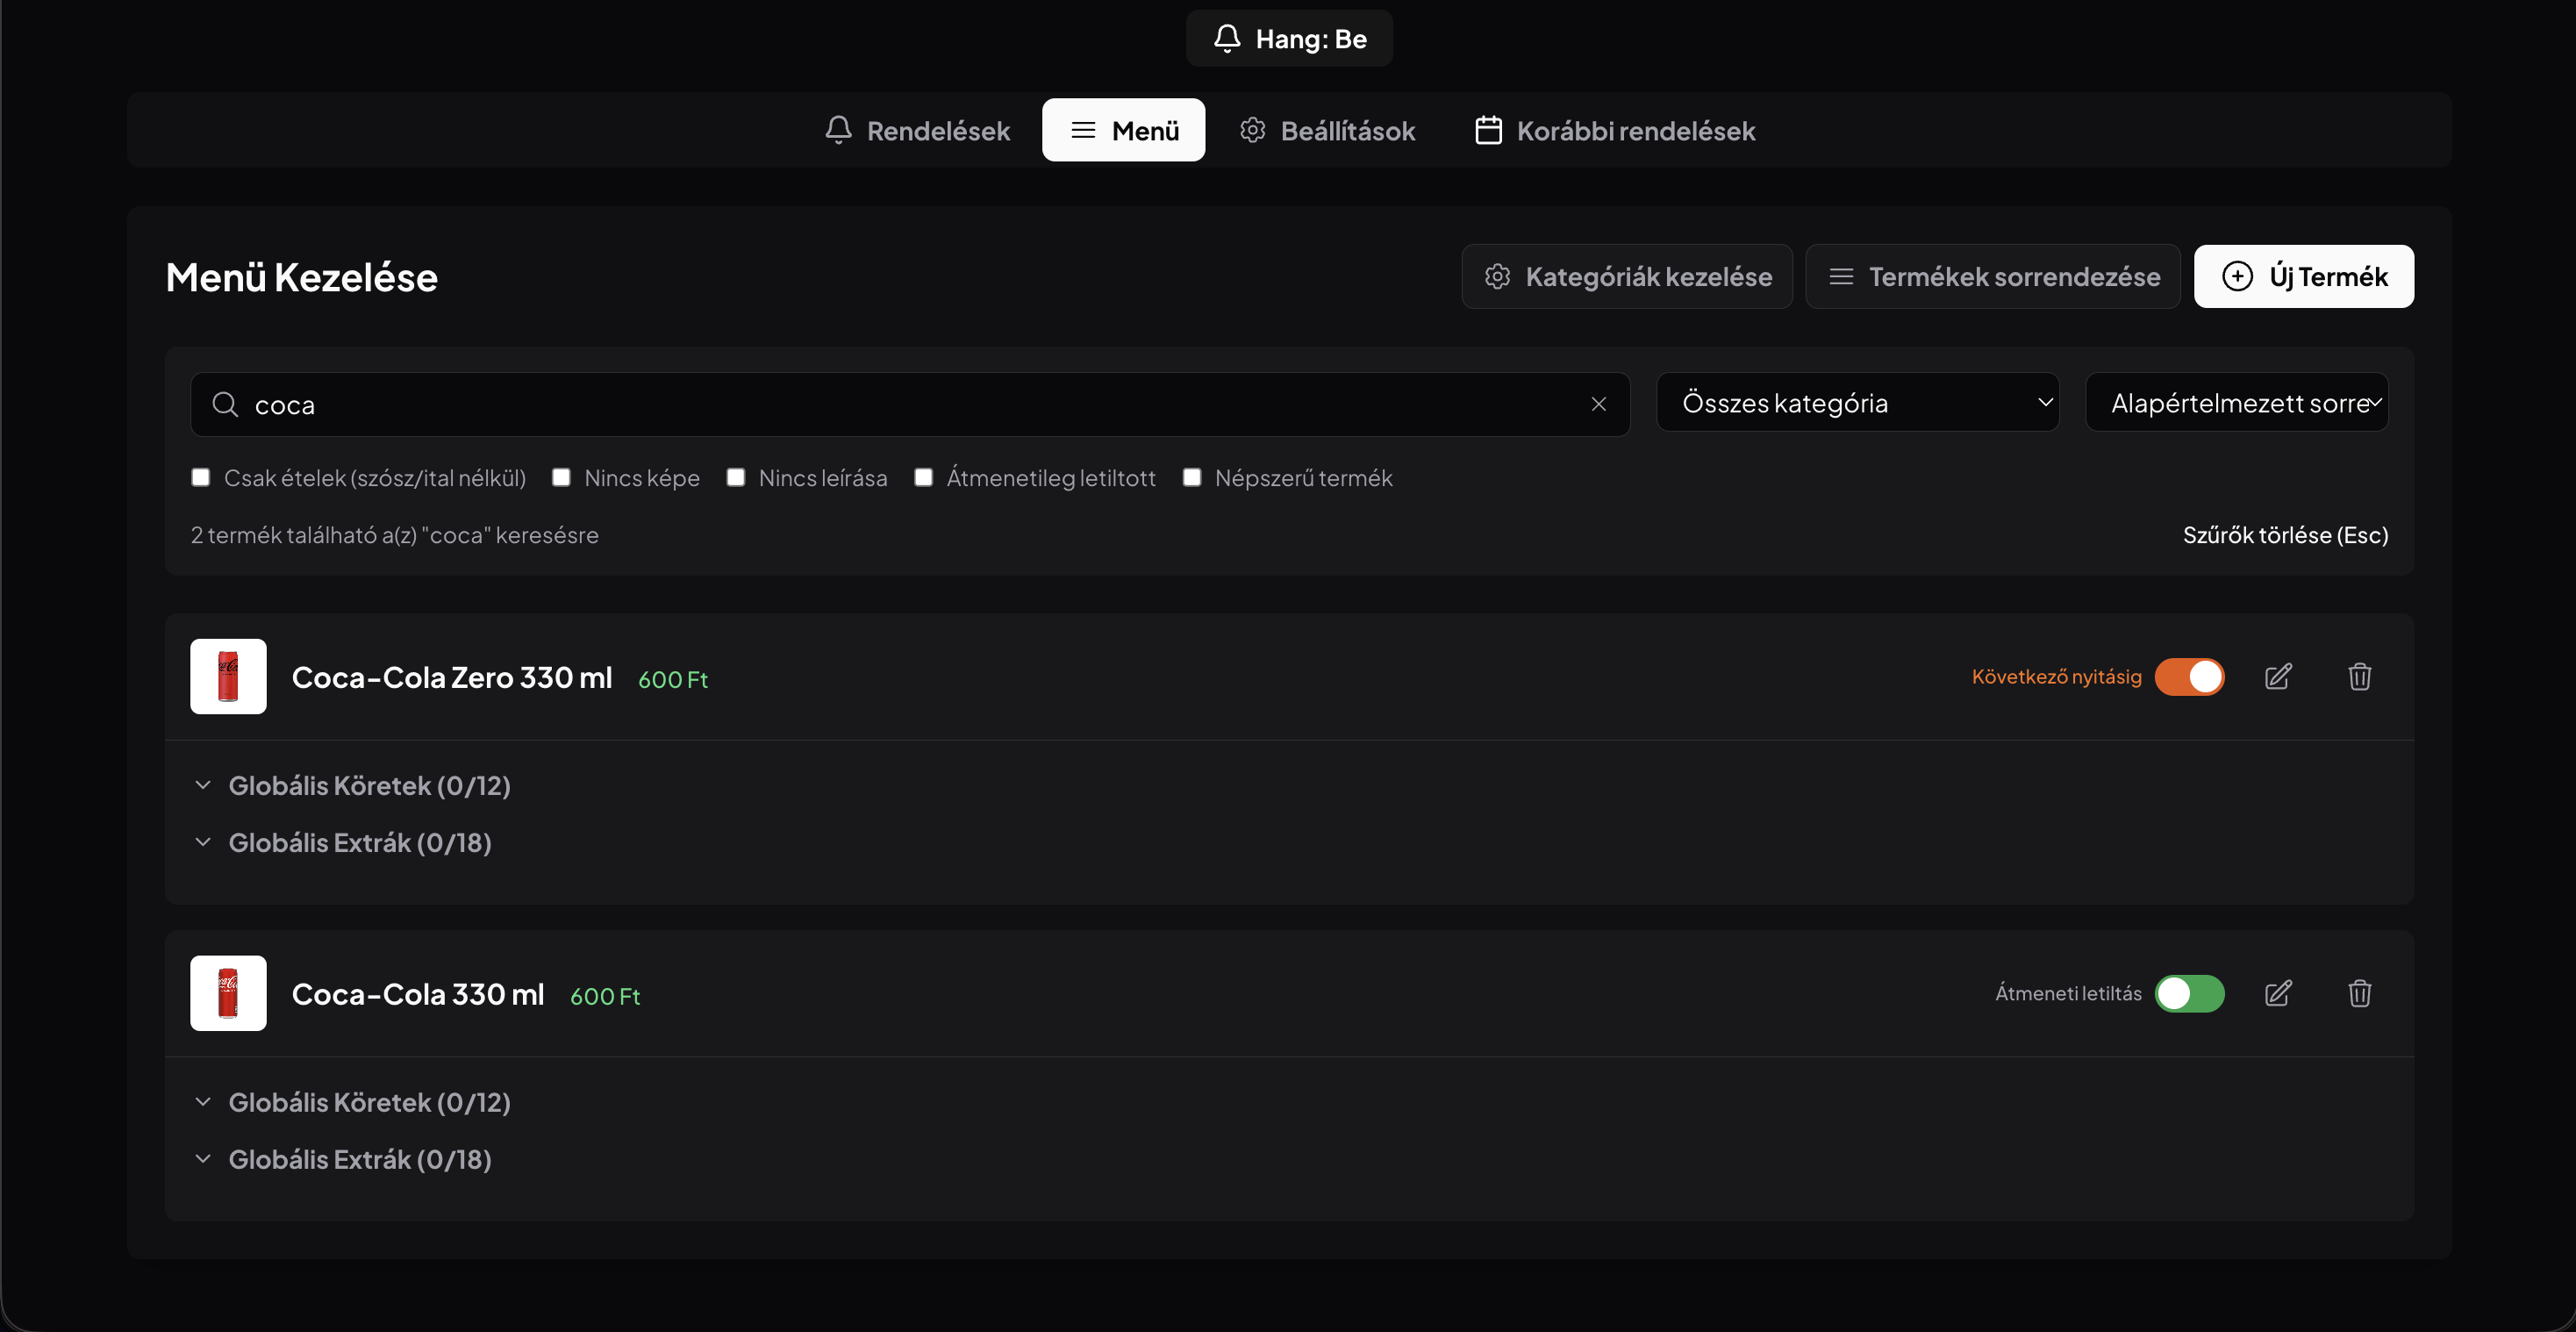Clear the search field with the X icon

pos(1599,404)
